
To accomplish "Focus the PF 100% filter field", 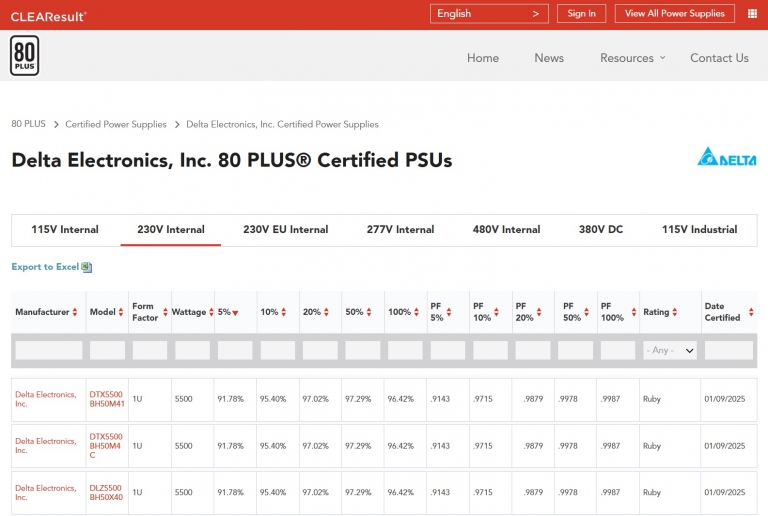I will click(618, 351).
